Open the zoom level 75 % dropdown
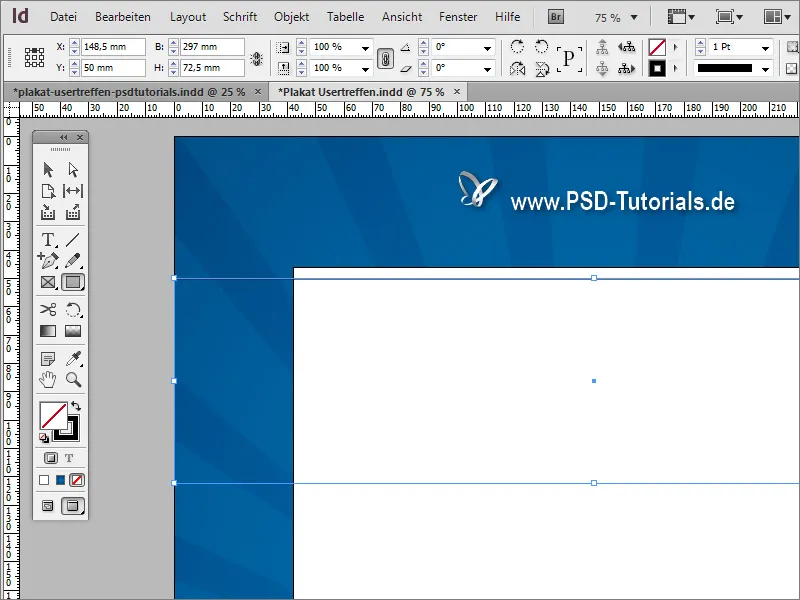 pyautogui.click(x=634, y=17)
